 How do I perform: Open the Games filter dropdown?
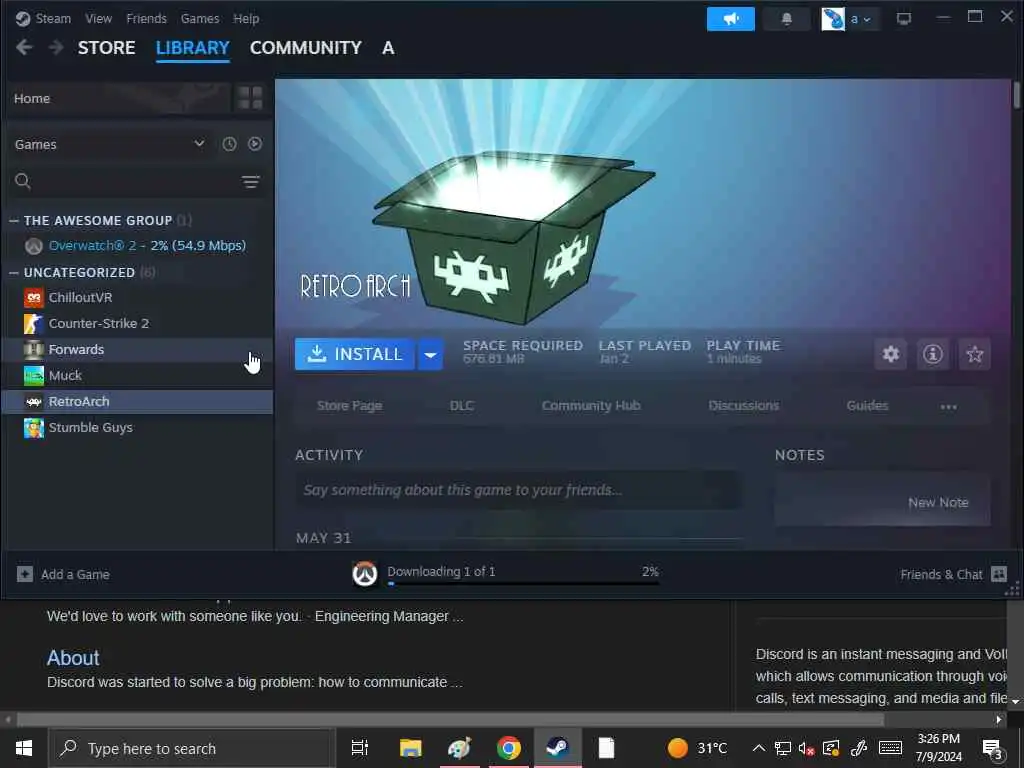click(x=110, y=144)
